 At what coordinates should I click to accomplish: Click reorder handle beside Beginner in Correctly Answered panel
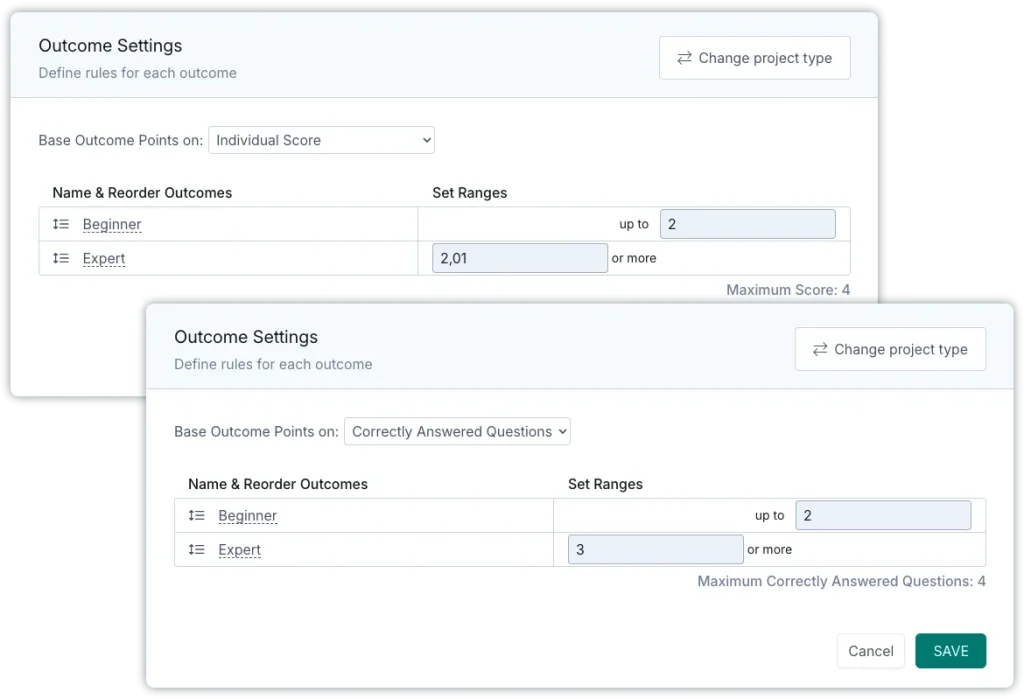(x=197, y=516)
